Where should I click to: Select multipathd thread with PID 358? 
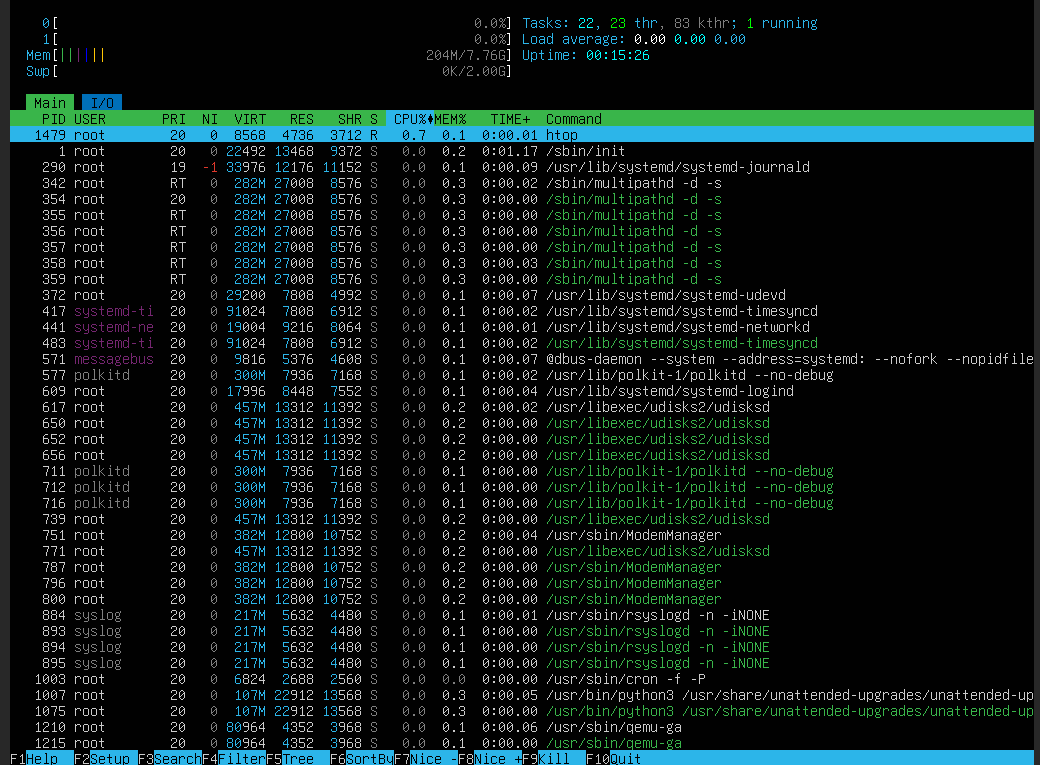(522, 263)
